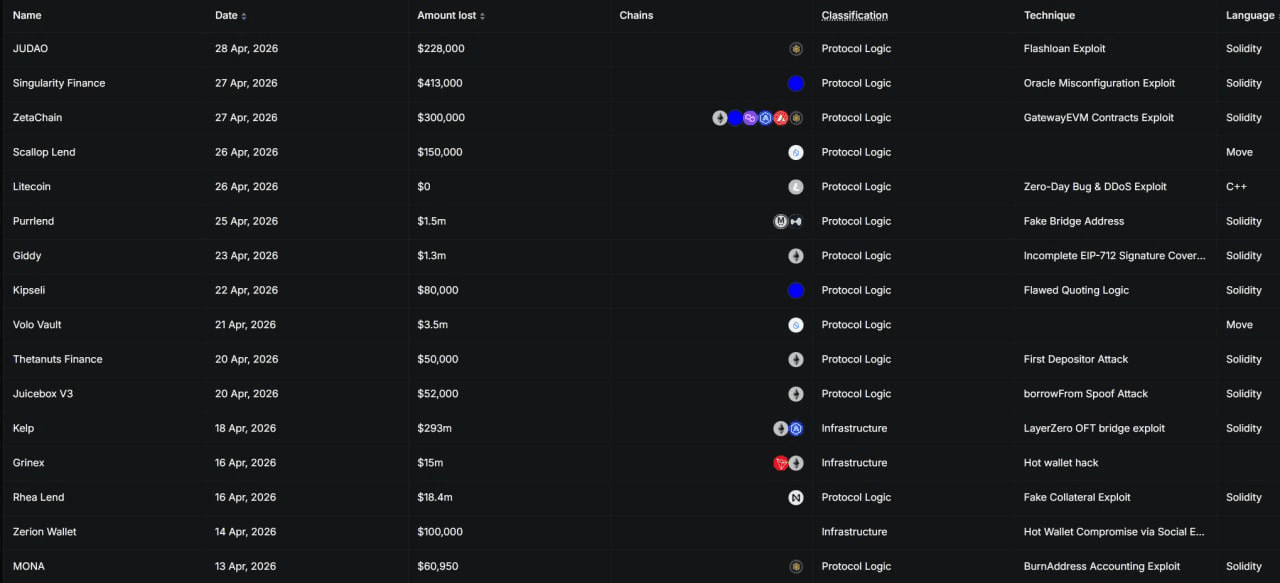Open the Singularity Finance entry
The width and height of the screenshot is (1280, 583).
(x=59, y=83)
